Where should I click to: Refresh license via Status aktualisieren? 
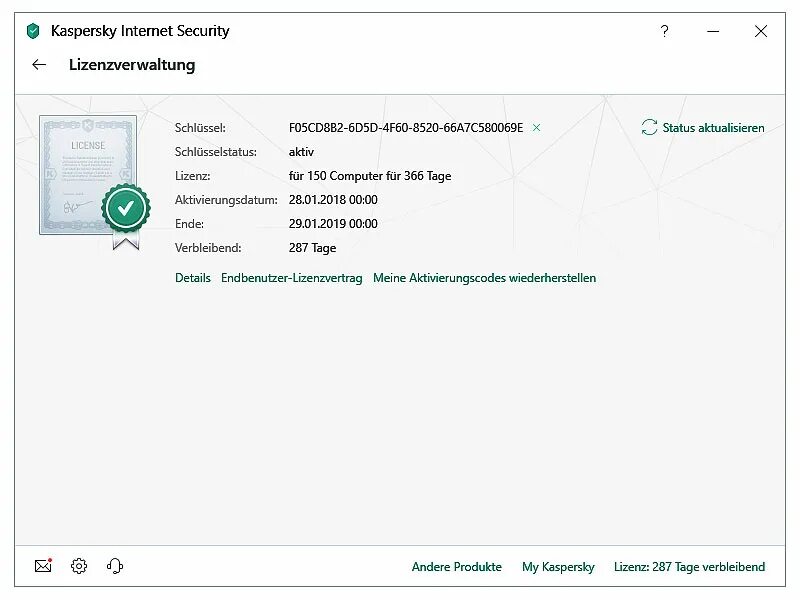point(703,128)
